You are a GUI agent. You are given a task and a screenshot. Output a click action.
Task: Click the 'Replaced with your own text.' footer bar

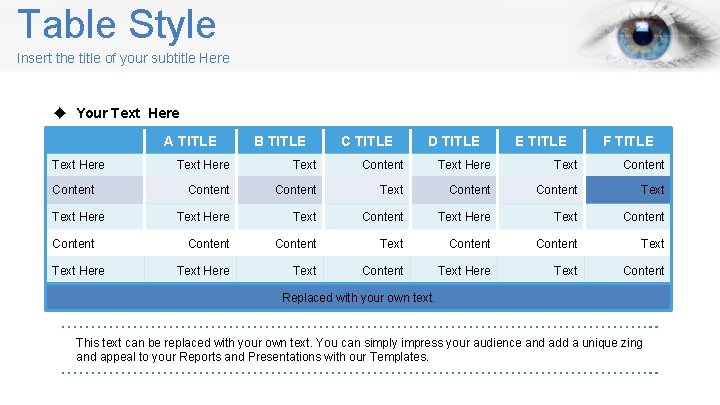[358, 298]
